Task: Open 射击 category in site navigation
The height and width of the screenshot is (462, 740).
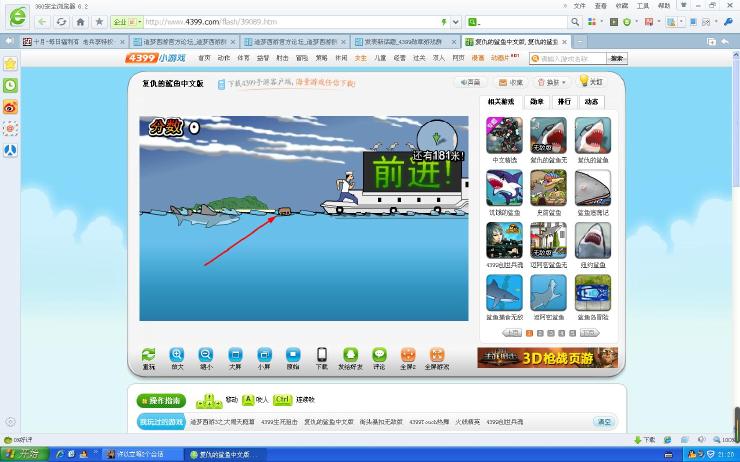Action: (282, 58)
